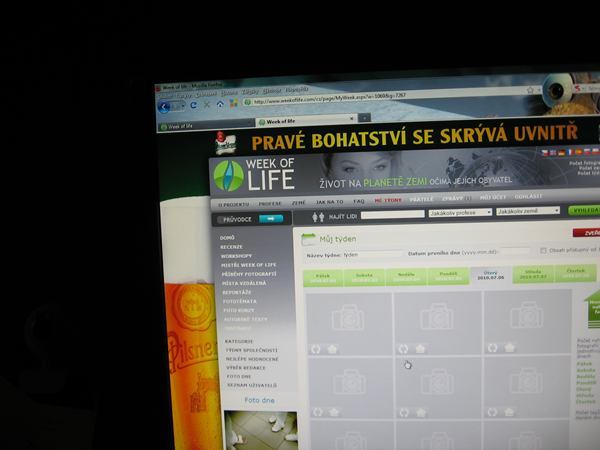Image resolution: width=600 pixels, height=450 pixels.
Task: Open MÉ TÝDNY in top navigation
Action: 388,201
